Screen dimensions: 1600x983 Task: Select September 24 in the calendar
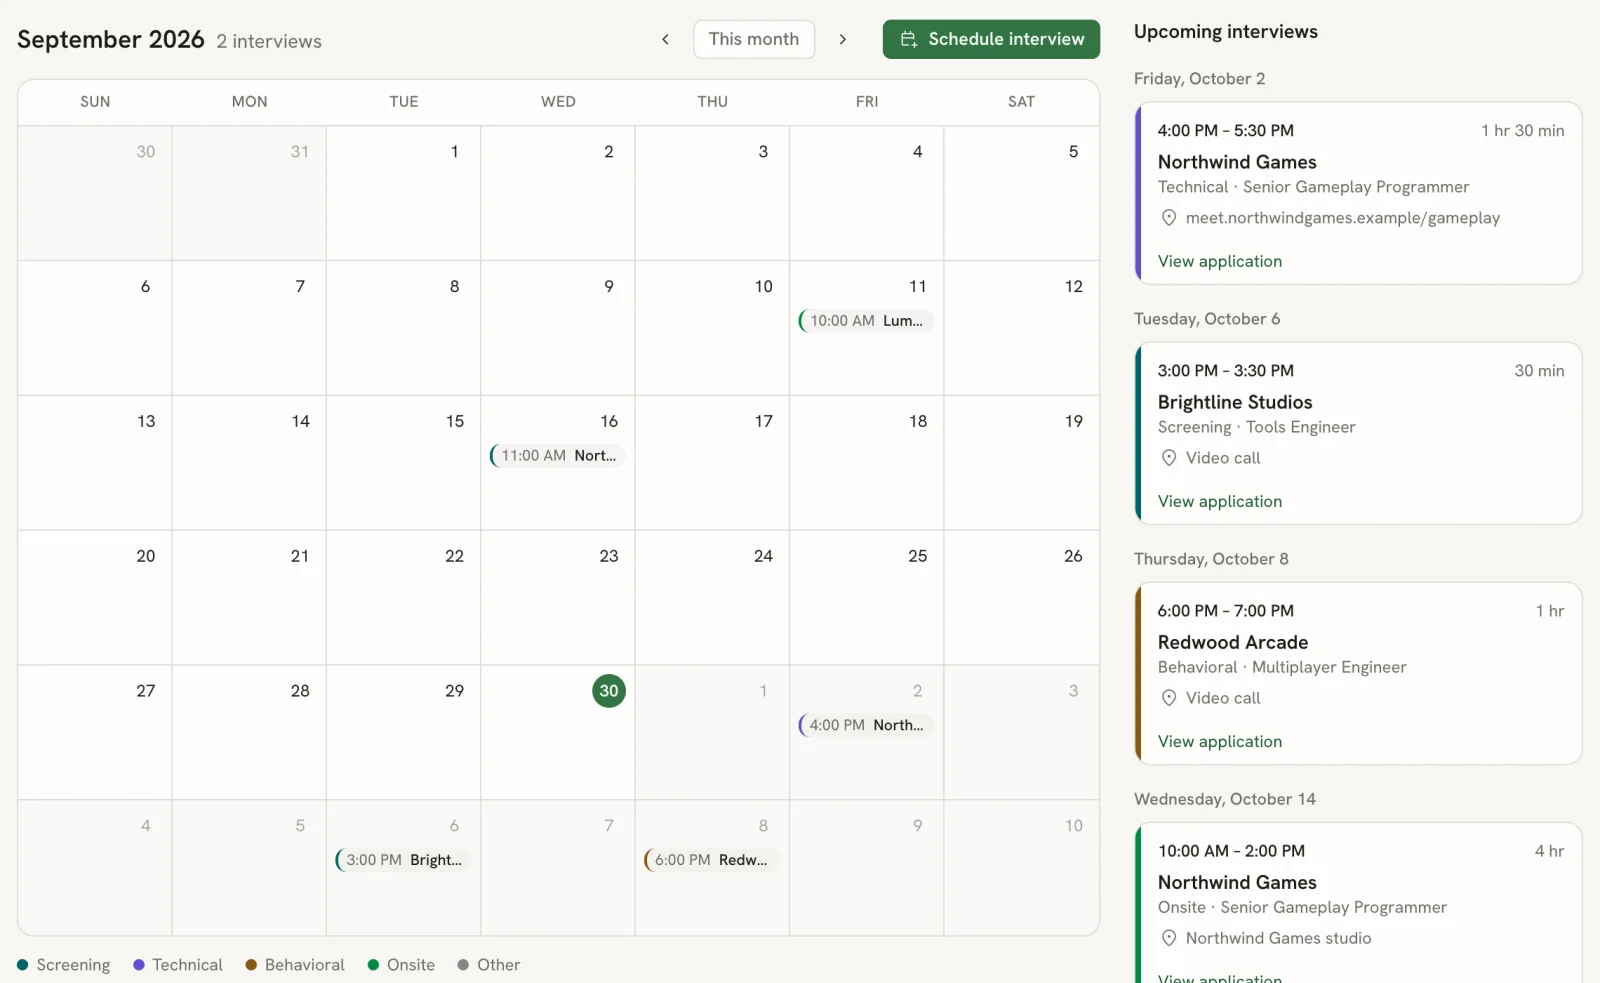click(x=712, y=598)
